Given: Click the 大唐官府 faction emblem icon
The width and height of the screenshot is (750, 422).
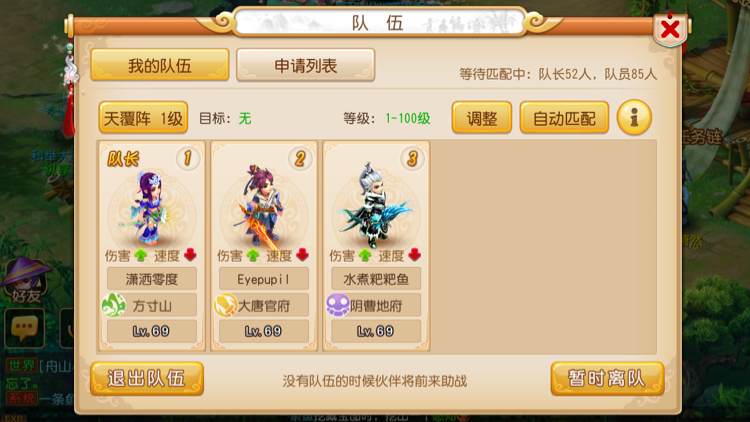Looking at the screenshot, I should [x=226, y=305].
